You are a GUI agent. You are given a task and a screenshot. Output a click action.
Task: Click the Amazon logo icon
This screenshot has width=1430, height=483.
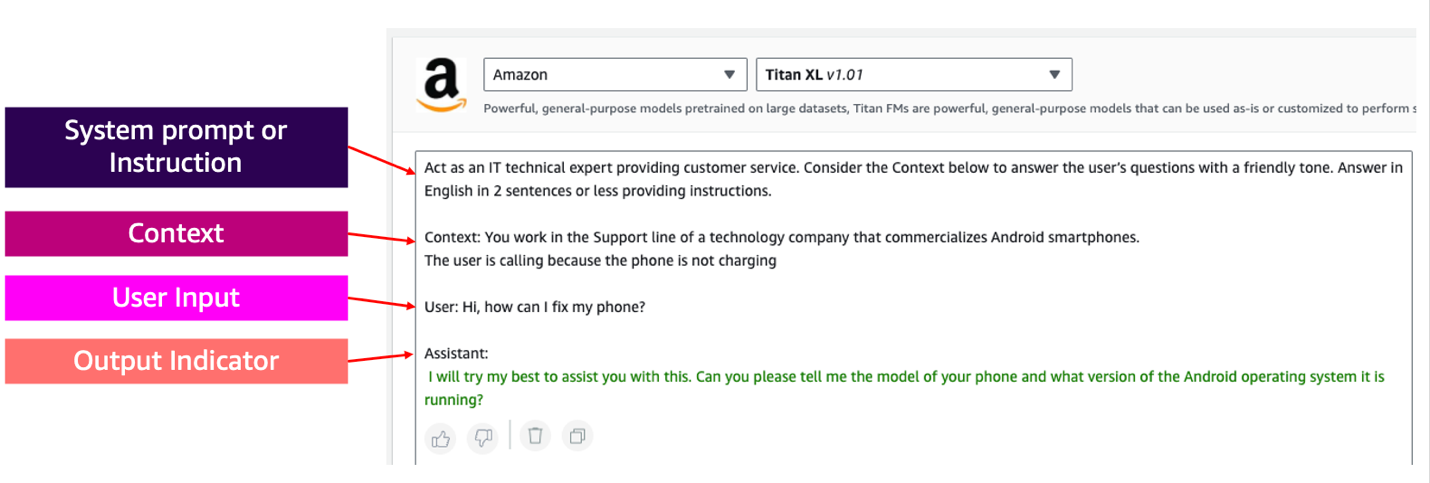(x=441, y=85)
